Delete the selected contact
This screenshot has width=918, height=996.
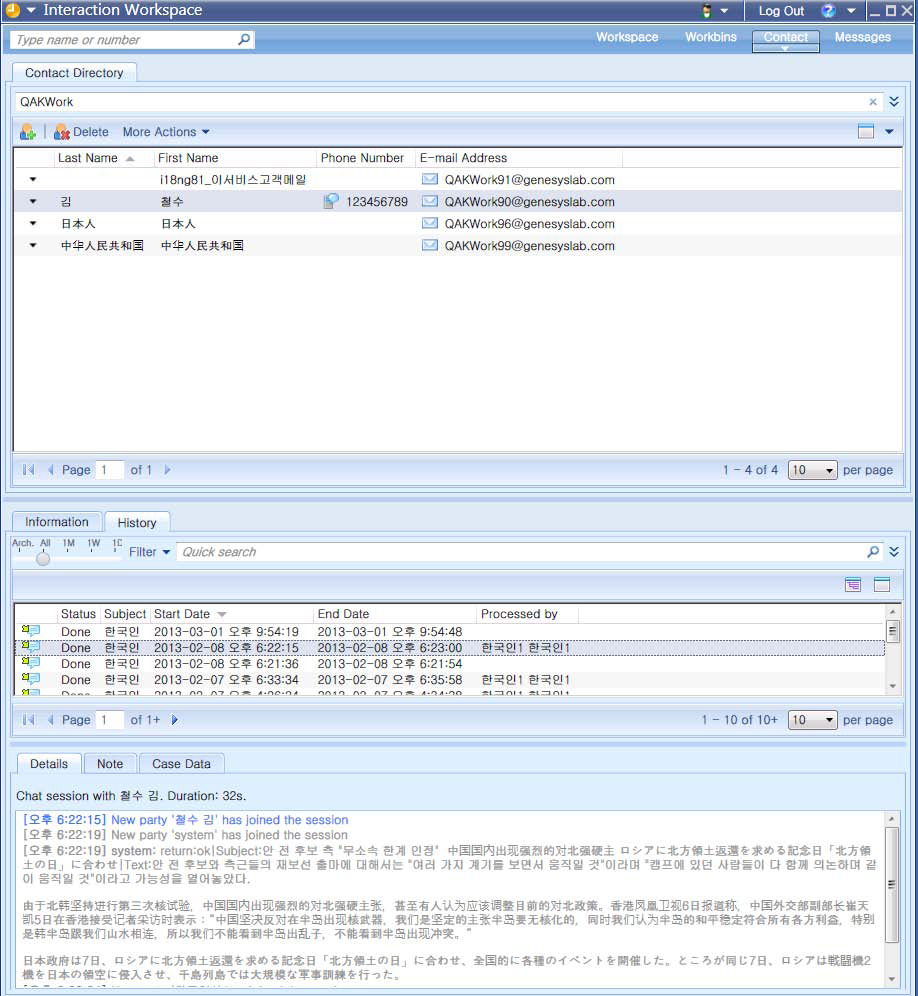81,132
